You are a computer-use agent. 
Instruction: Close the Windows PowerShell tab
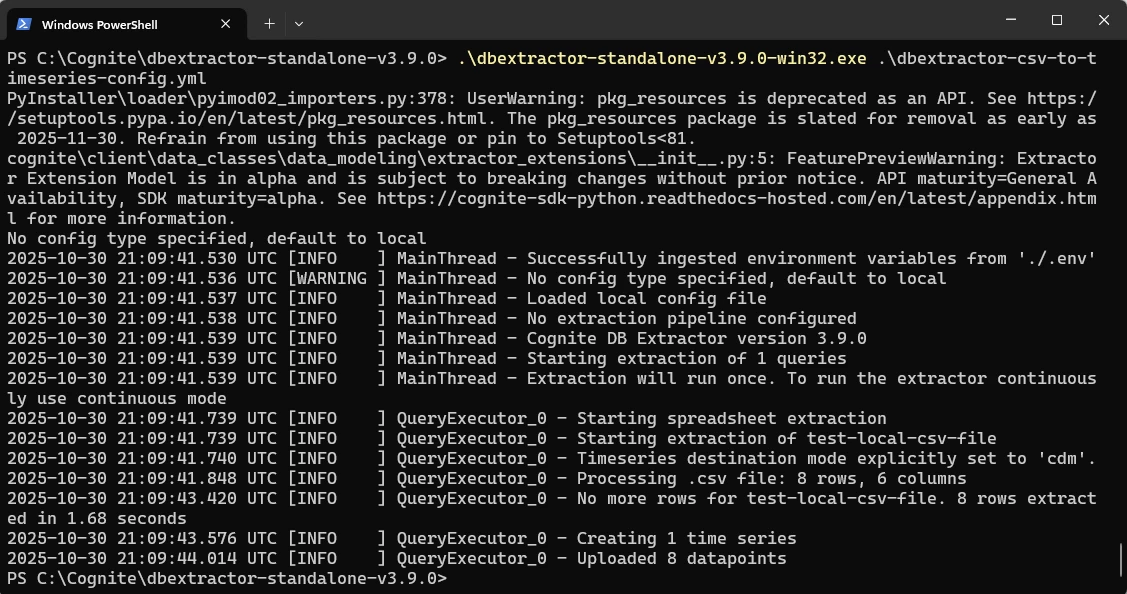(225, 23)
